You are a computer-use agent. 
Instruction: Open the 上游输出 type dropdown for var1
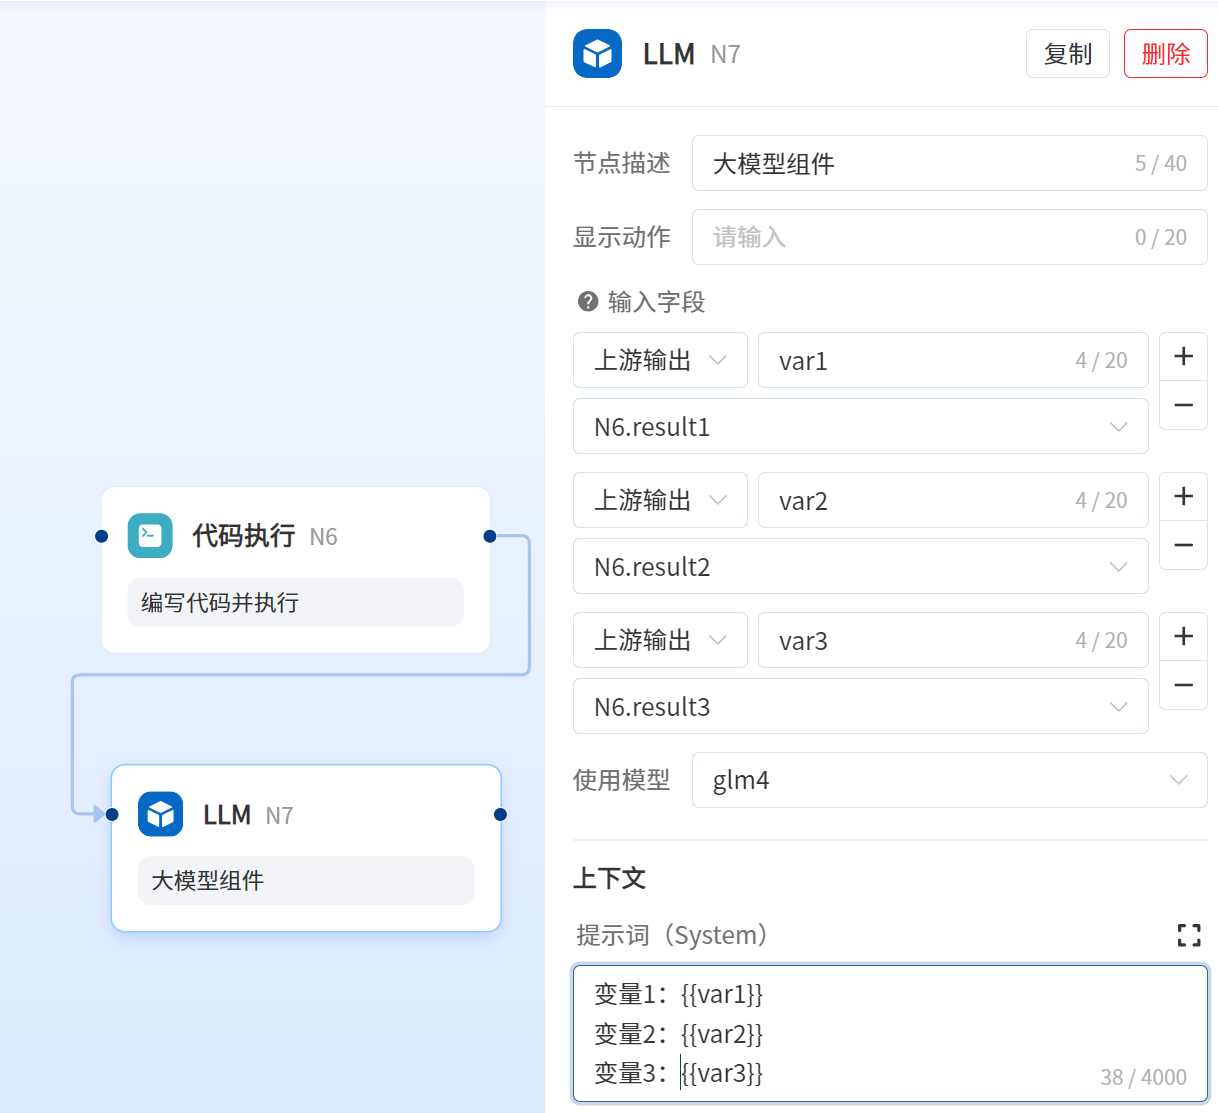pos(660,360)
